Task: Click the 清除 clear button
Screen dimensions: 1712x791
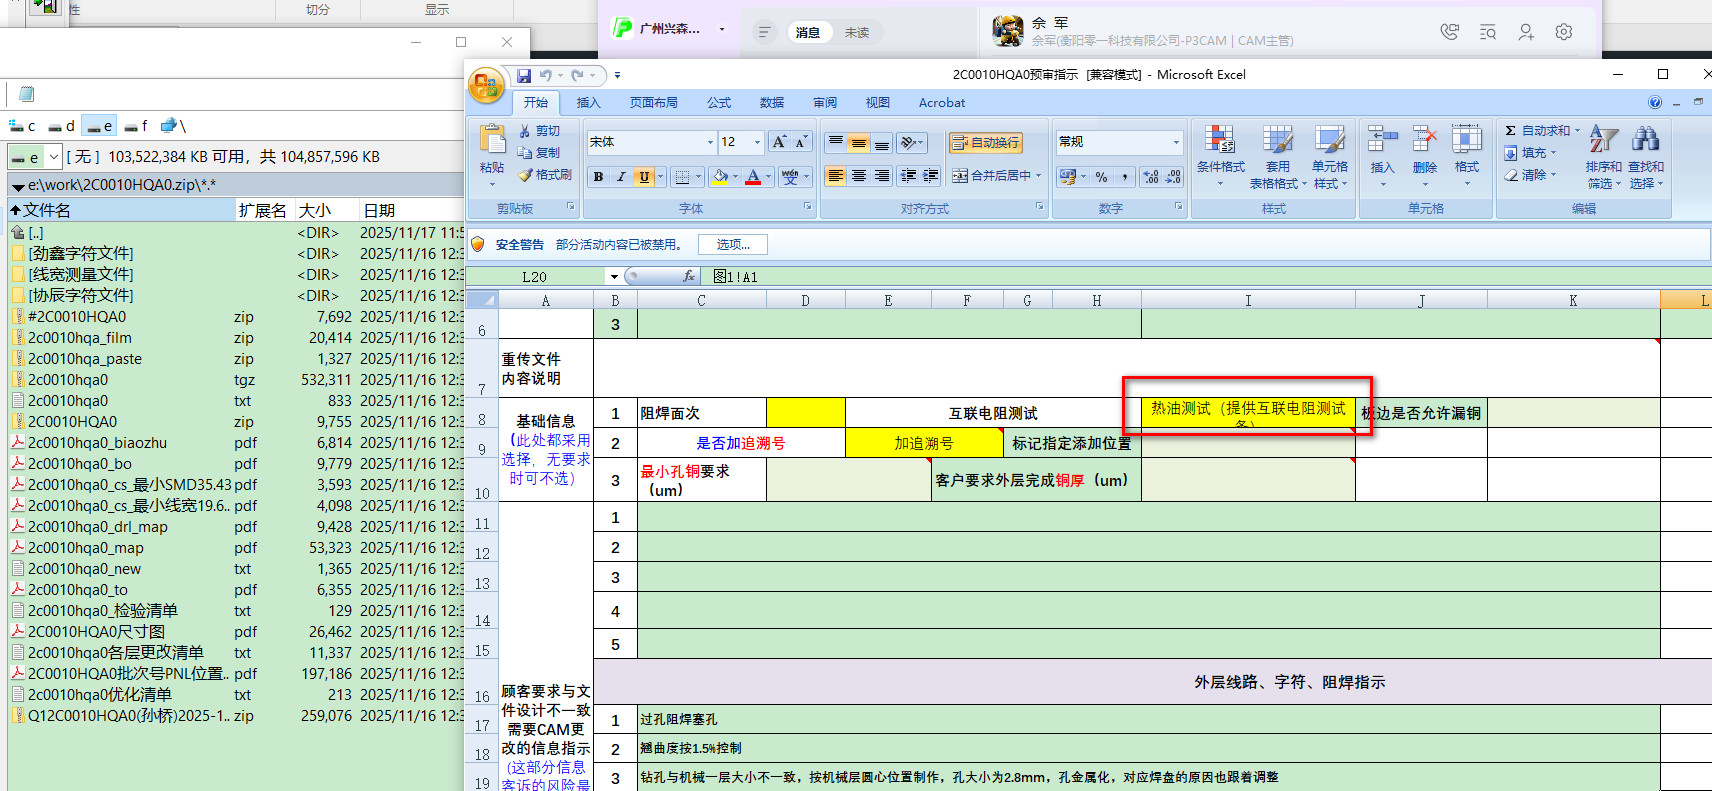Action: click(x=1530, y=175)
